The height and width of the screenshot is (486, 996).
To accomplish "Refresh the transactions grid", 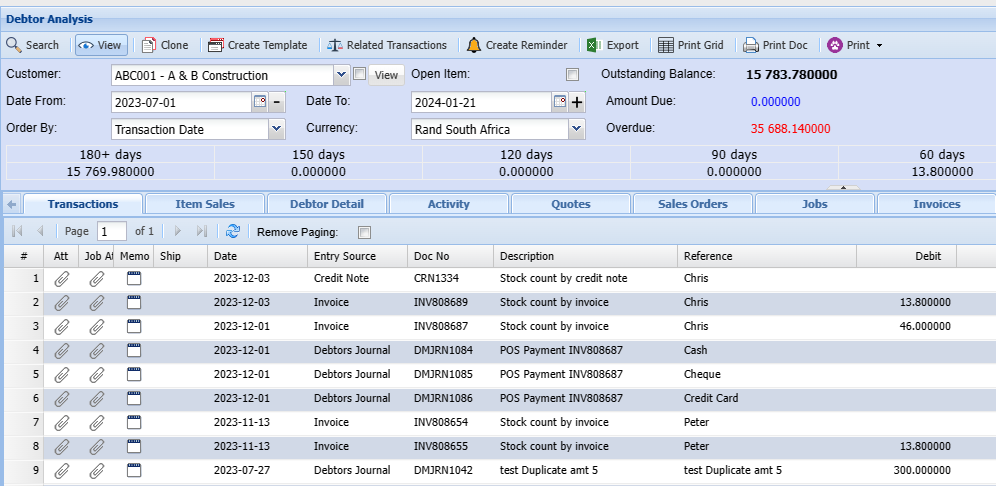I will (233, 231).
